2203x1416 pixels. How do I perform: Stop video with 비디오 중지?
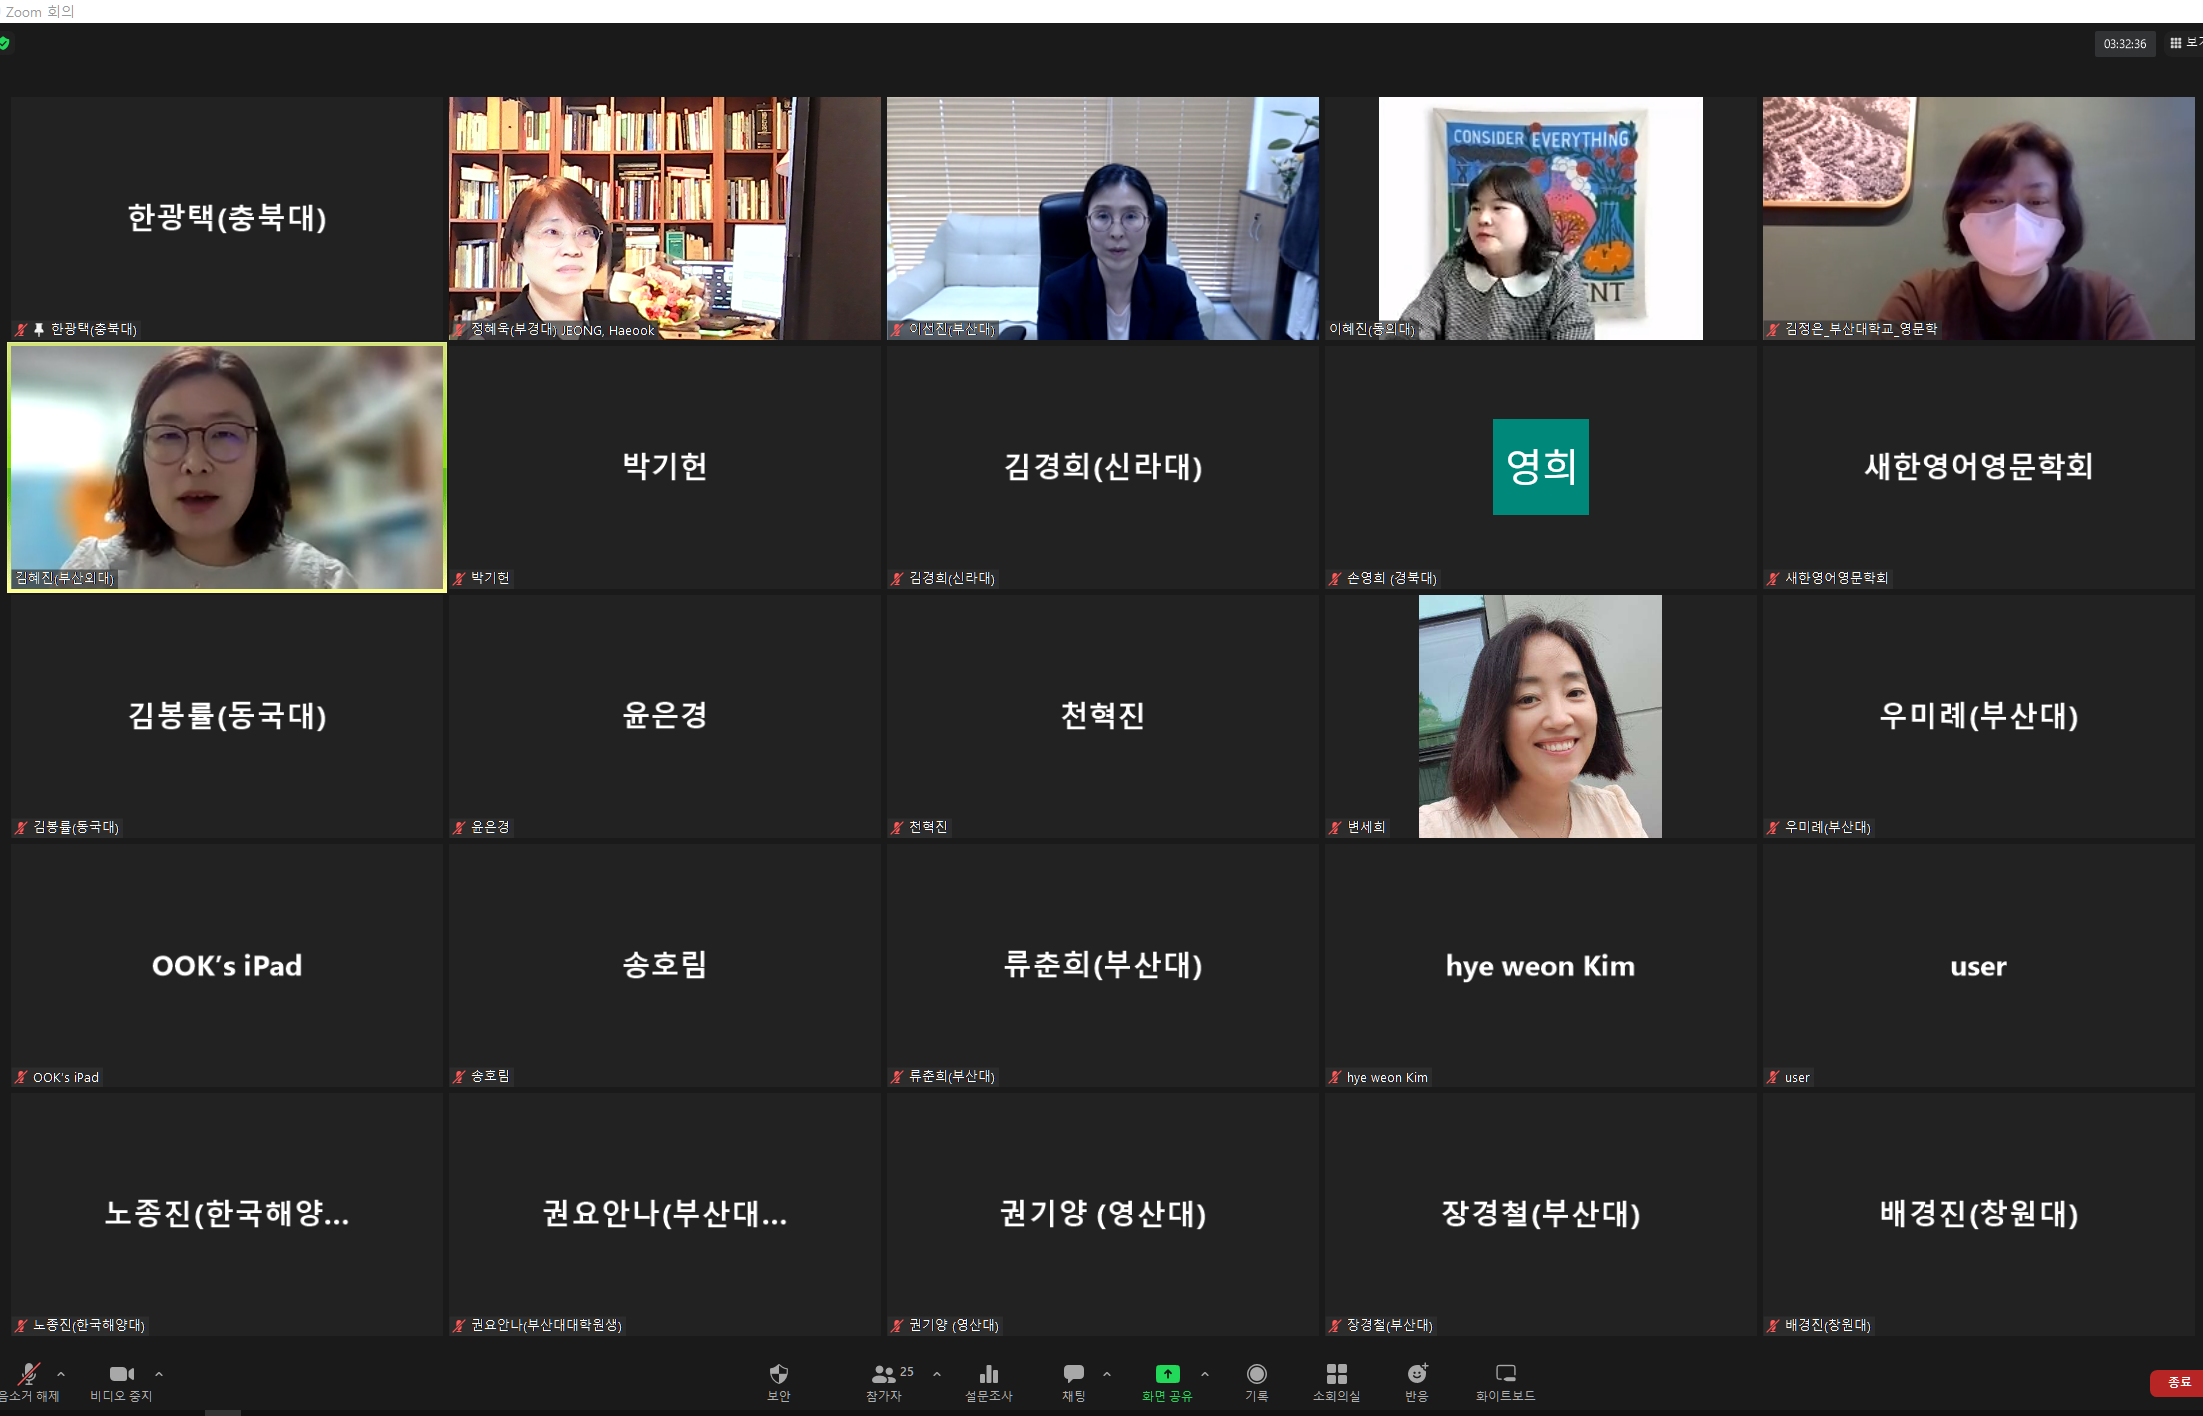121,1375
